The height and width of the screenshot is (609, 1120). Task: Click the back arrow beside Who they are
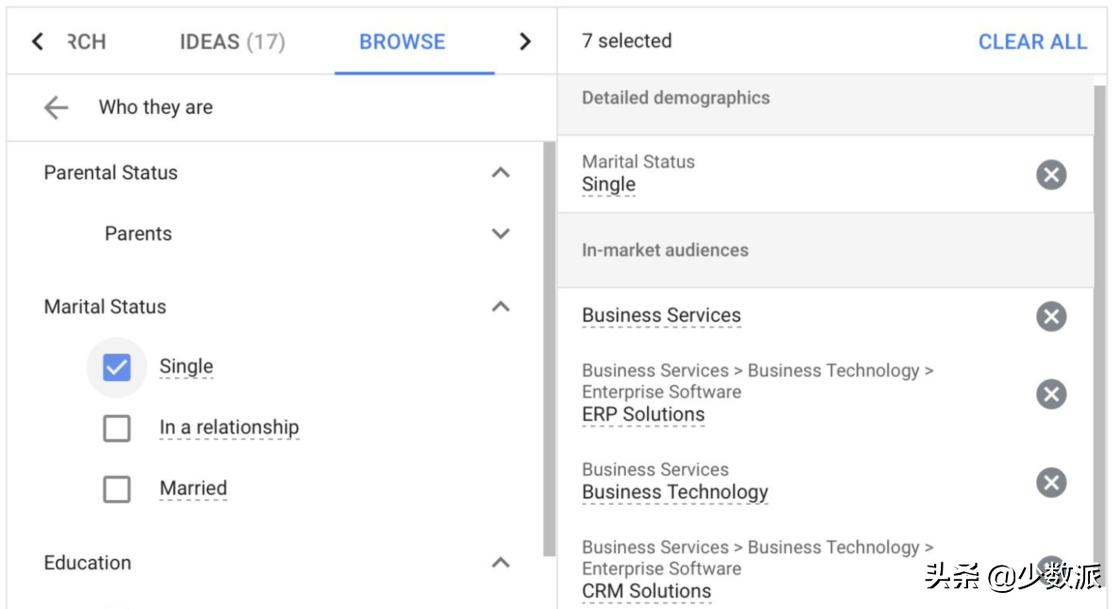pos(56,108)
